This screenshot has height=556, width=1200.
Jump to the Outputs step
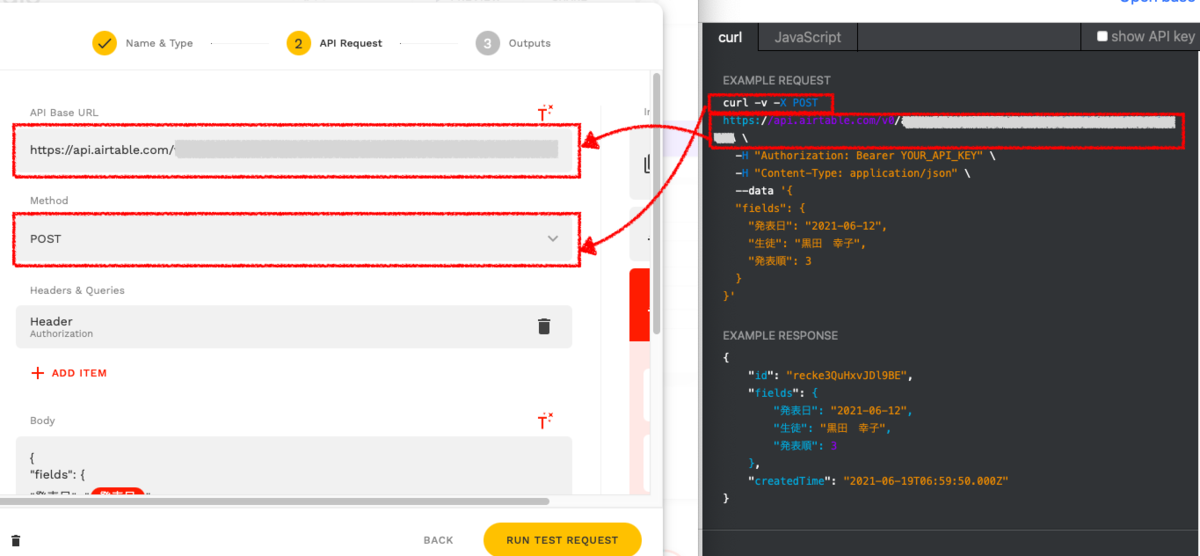[513, 43]
